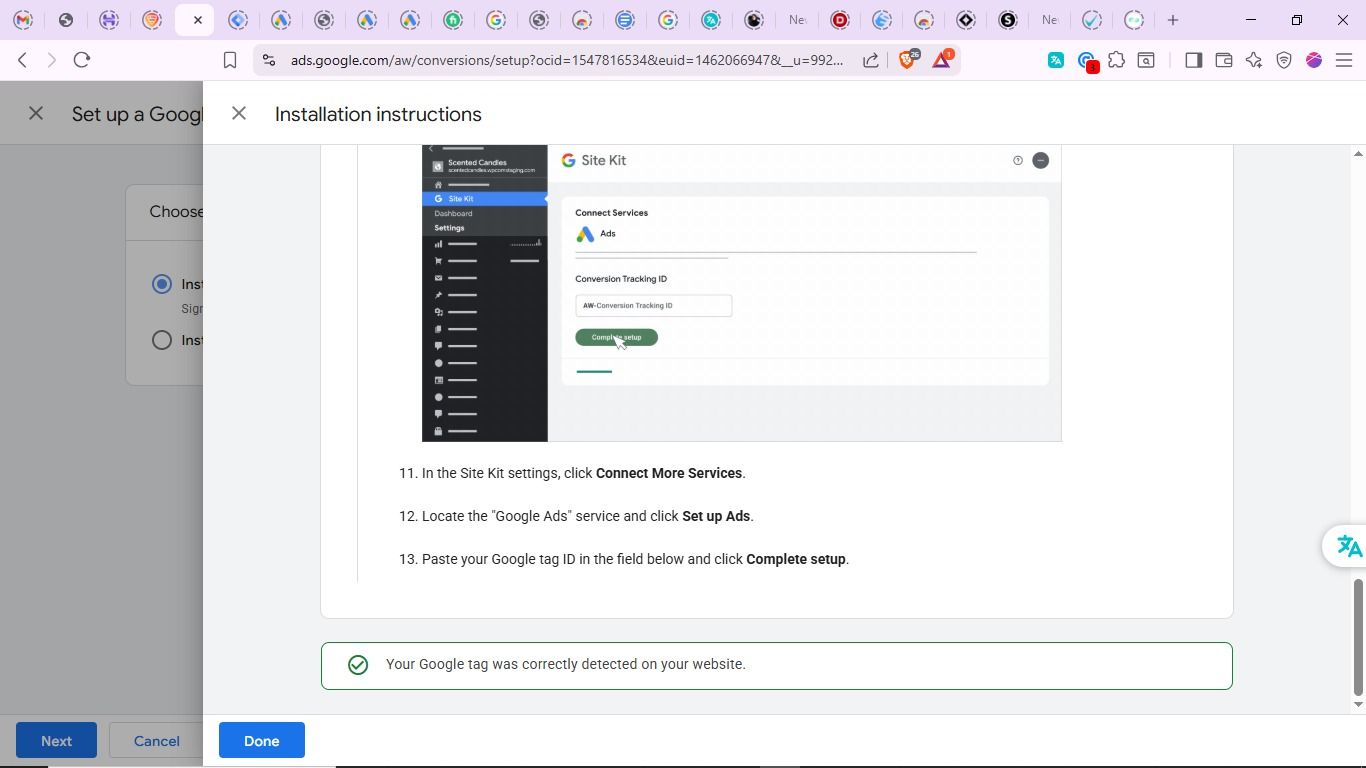This screenshot has height=768, width=1366.
Task: Reload the current page
Action: [83, 61]
